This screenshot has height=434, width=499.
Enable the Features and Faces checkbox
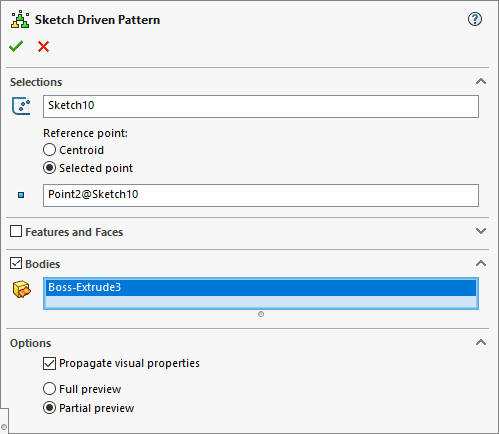pyautogui.click(x=16, y=231)
